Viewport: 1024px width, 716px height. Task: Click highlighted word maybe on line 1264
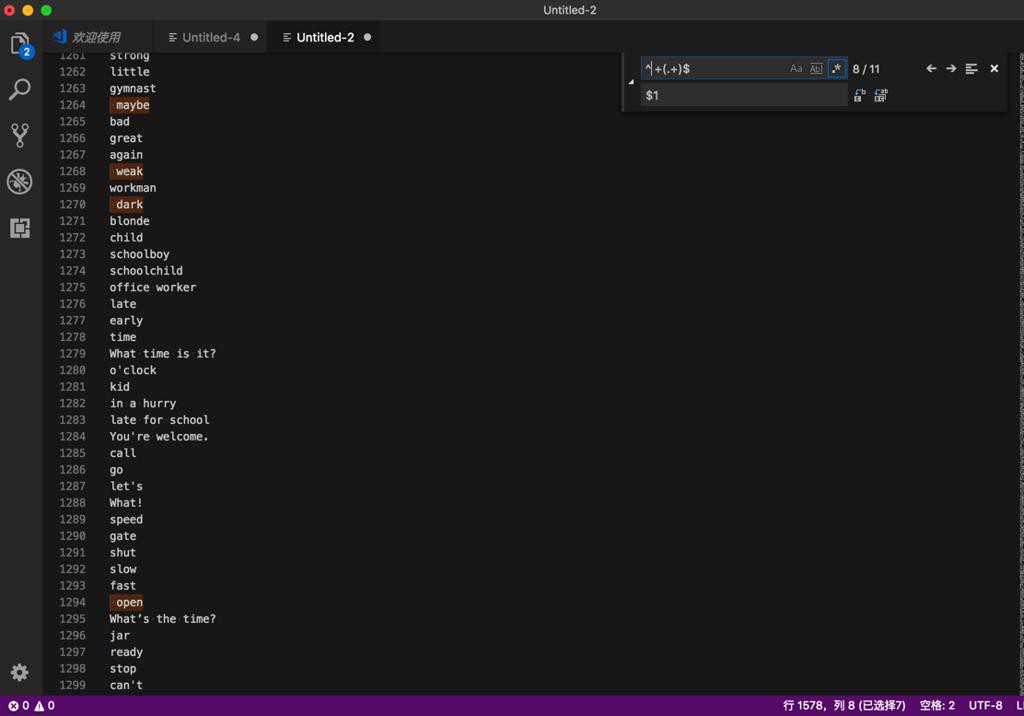(133, 105)
